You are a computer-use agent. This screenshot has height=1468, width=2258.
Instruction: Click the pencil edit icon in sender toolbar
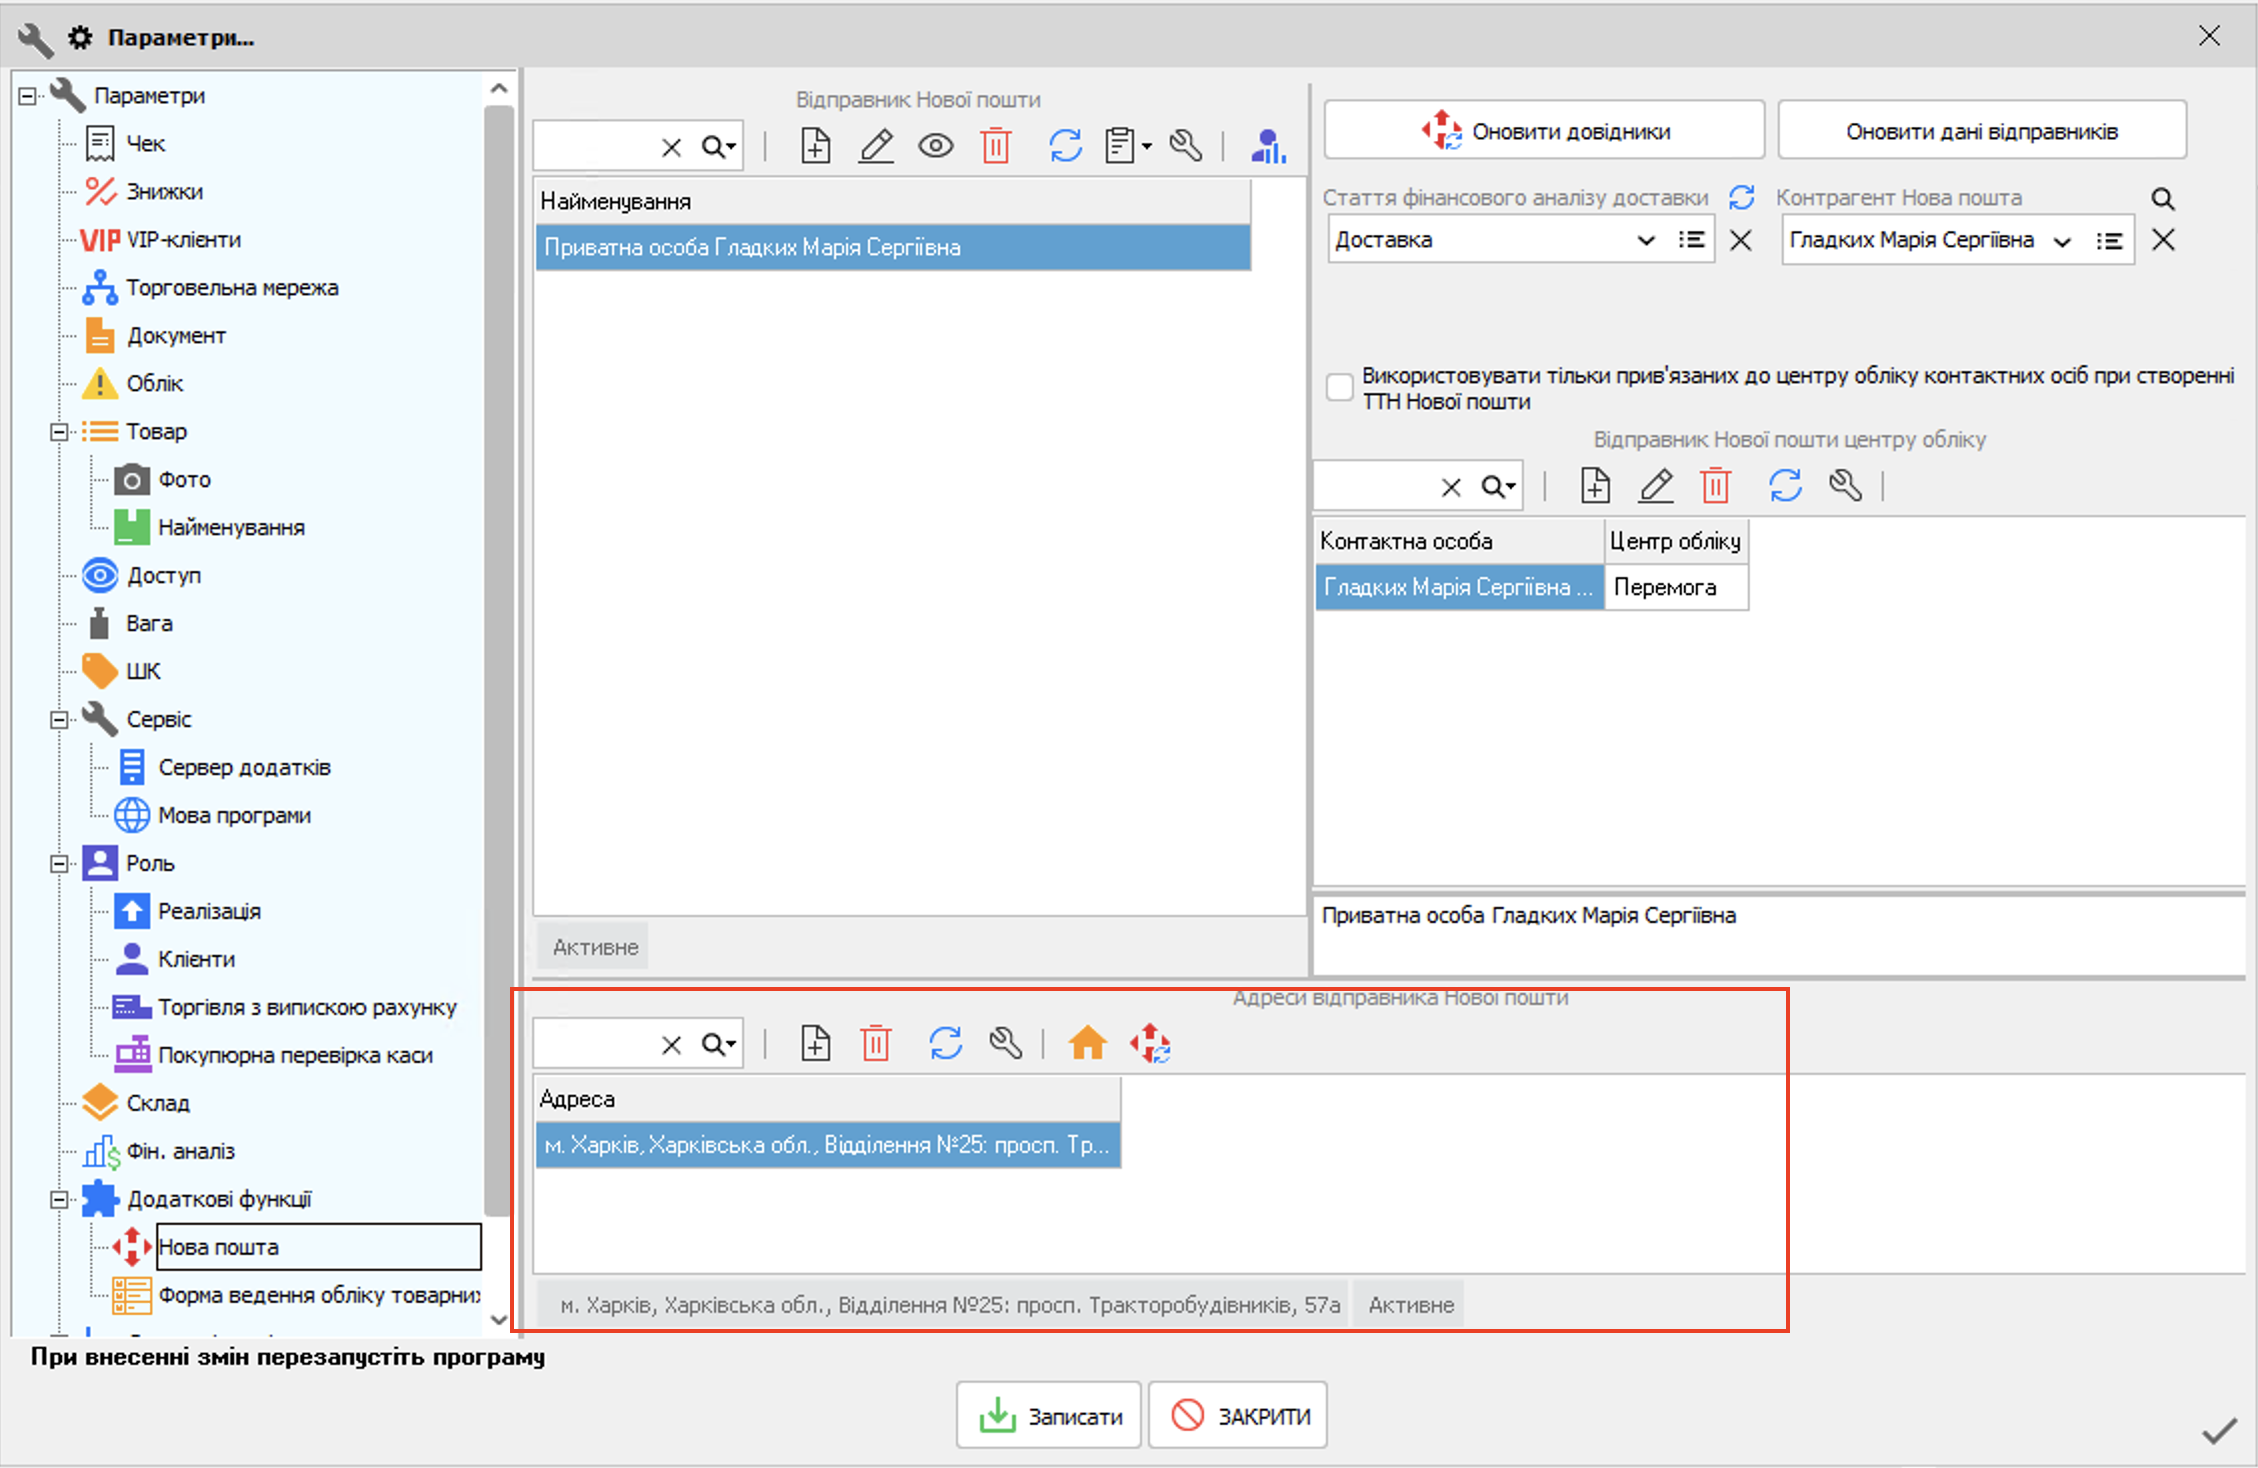click(x=876, y=146)
